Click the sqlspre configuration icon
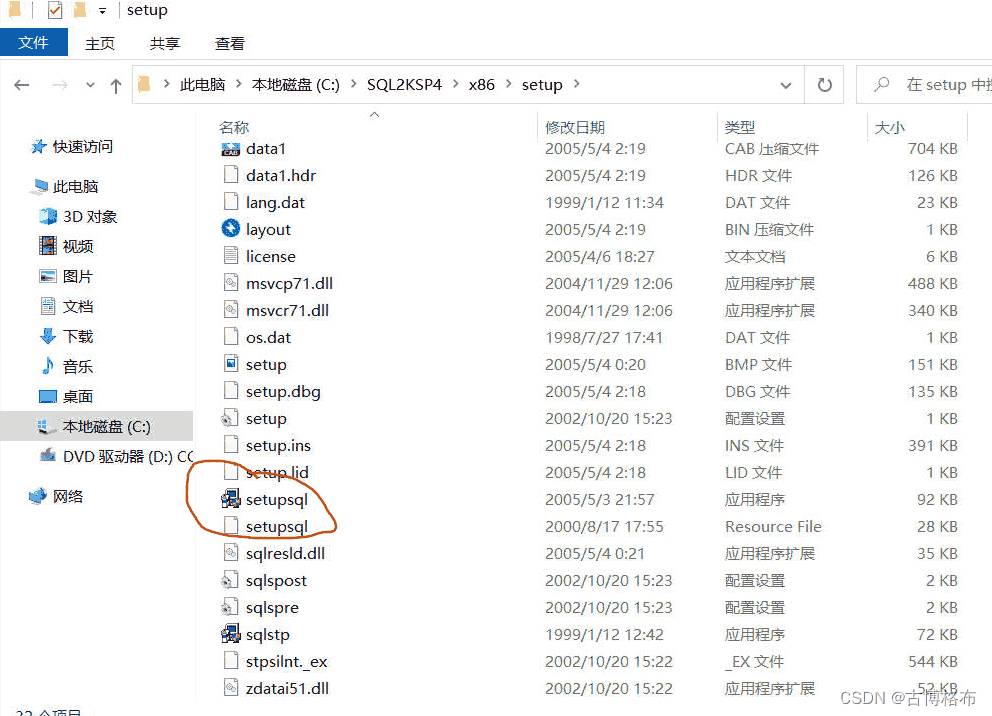The height and width of the screenshot is (716, 992). (229, 607)
